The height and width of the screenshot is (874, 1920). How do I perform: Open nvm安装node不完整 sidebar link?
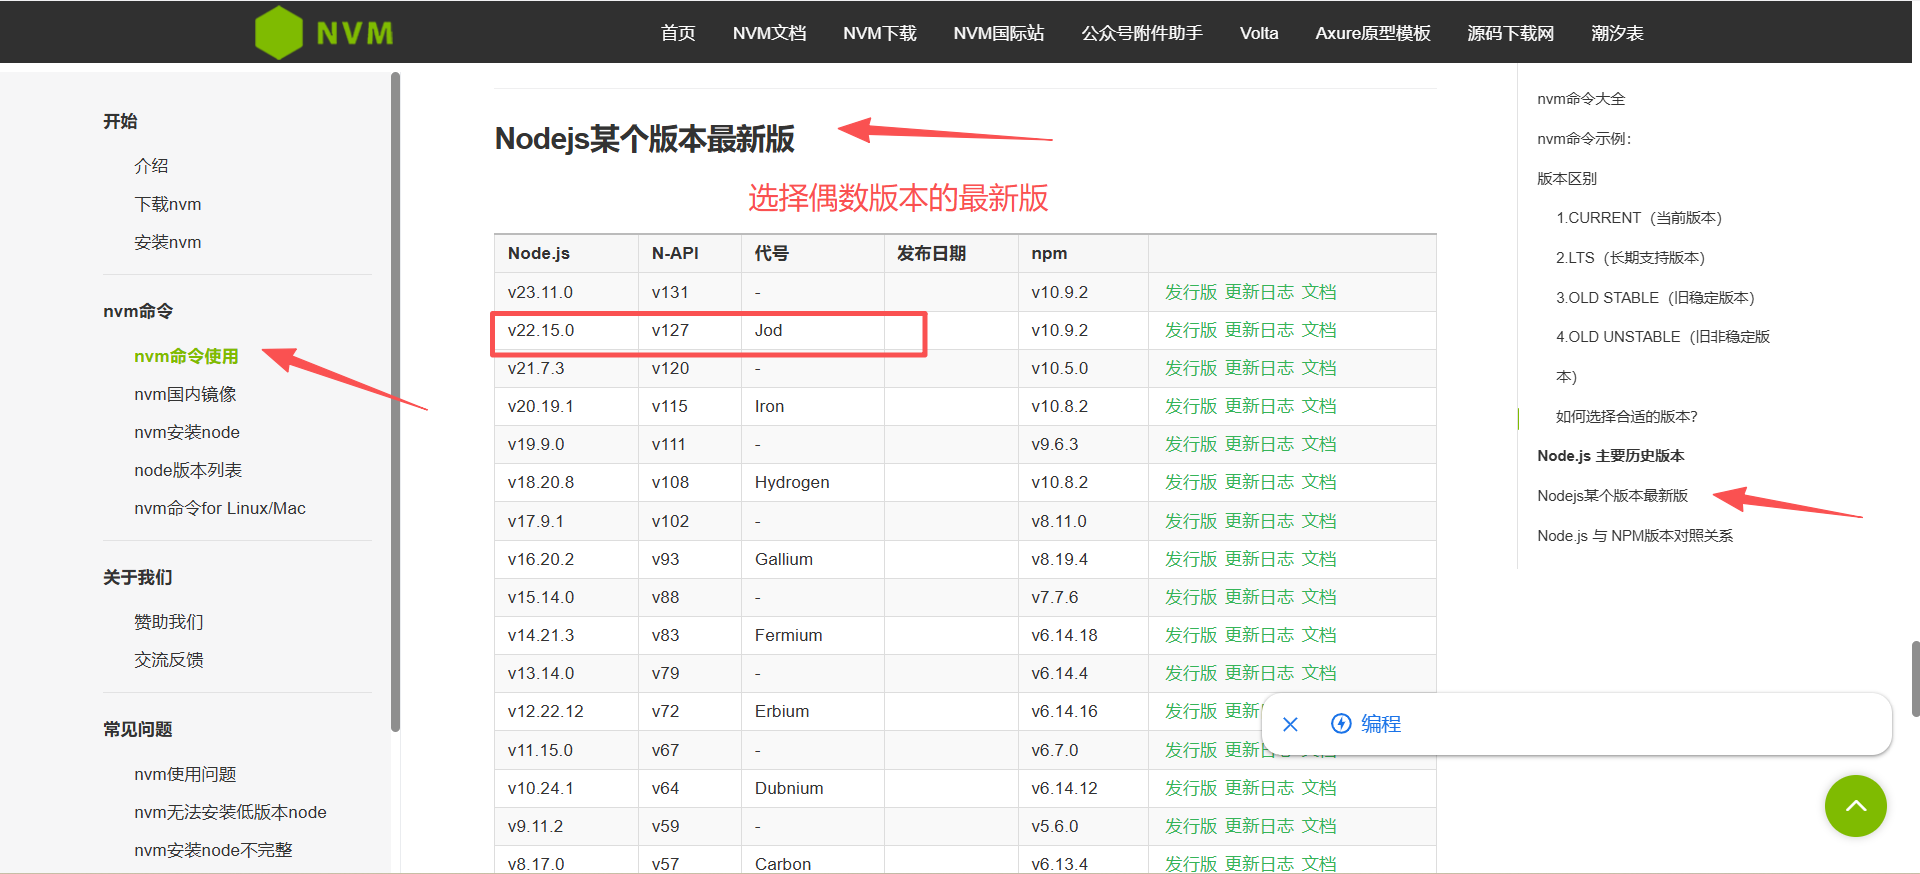[213, 850]
